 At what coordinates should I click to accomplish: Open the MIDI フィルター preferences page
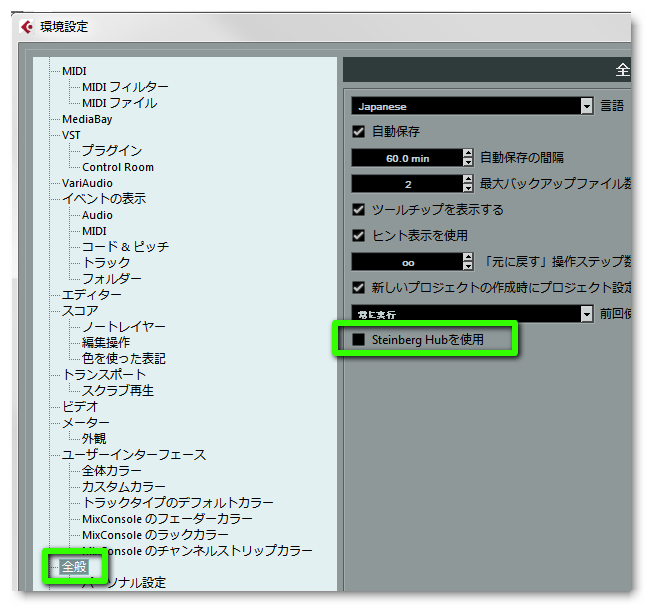(125, 87)
